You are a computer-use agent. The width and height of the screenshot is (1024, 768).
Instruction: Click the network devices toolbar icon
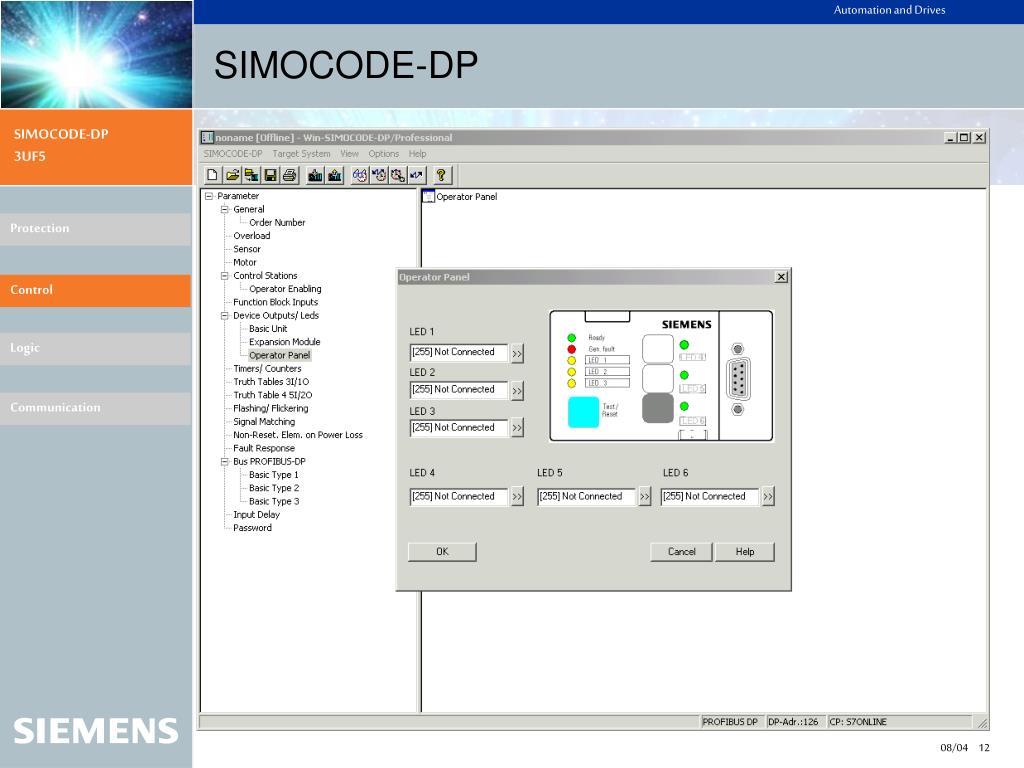(x=251, y=175)
